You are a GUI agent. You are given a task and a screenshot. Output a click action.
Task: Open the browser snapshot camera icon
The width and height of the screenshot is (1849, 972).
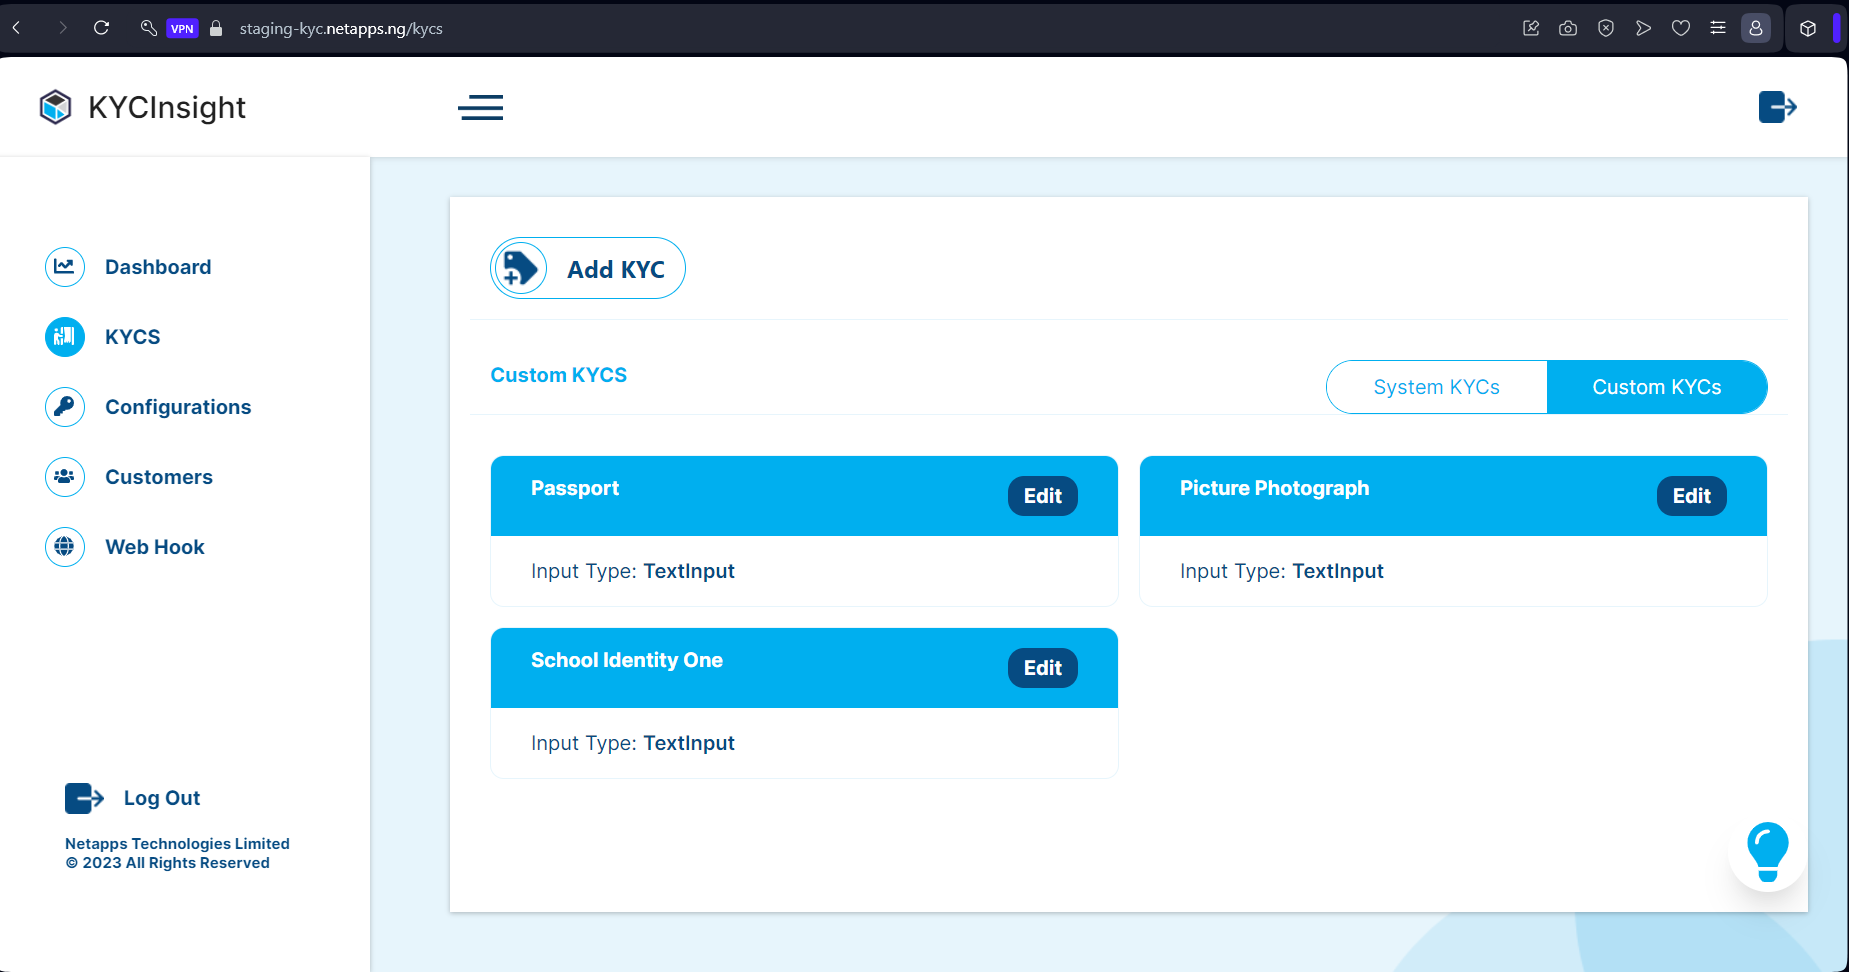click(1568, 28)
